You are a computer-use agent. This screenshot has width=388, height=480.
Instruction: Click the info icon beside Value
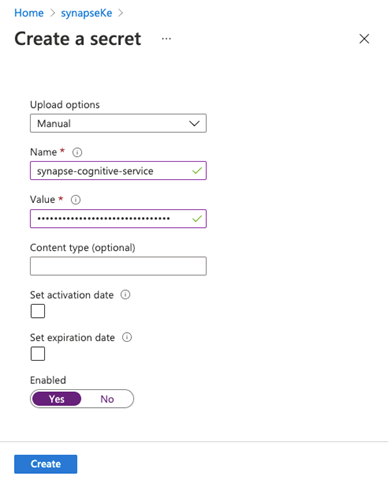(x=76, y=200)
